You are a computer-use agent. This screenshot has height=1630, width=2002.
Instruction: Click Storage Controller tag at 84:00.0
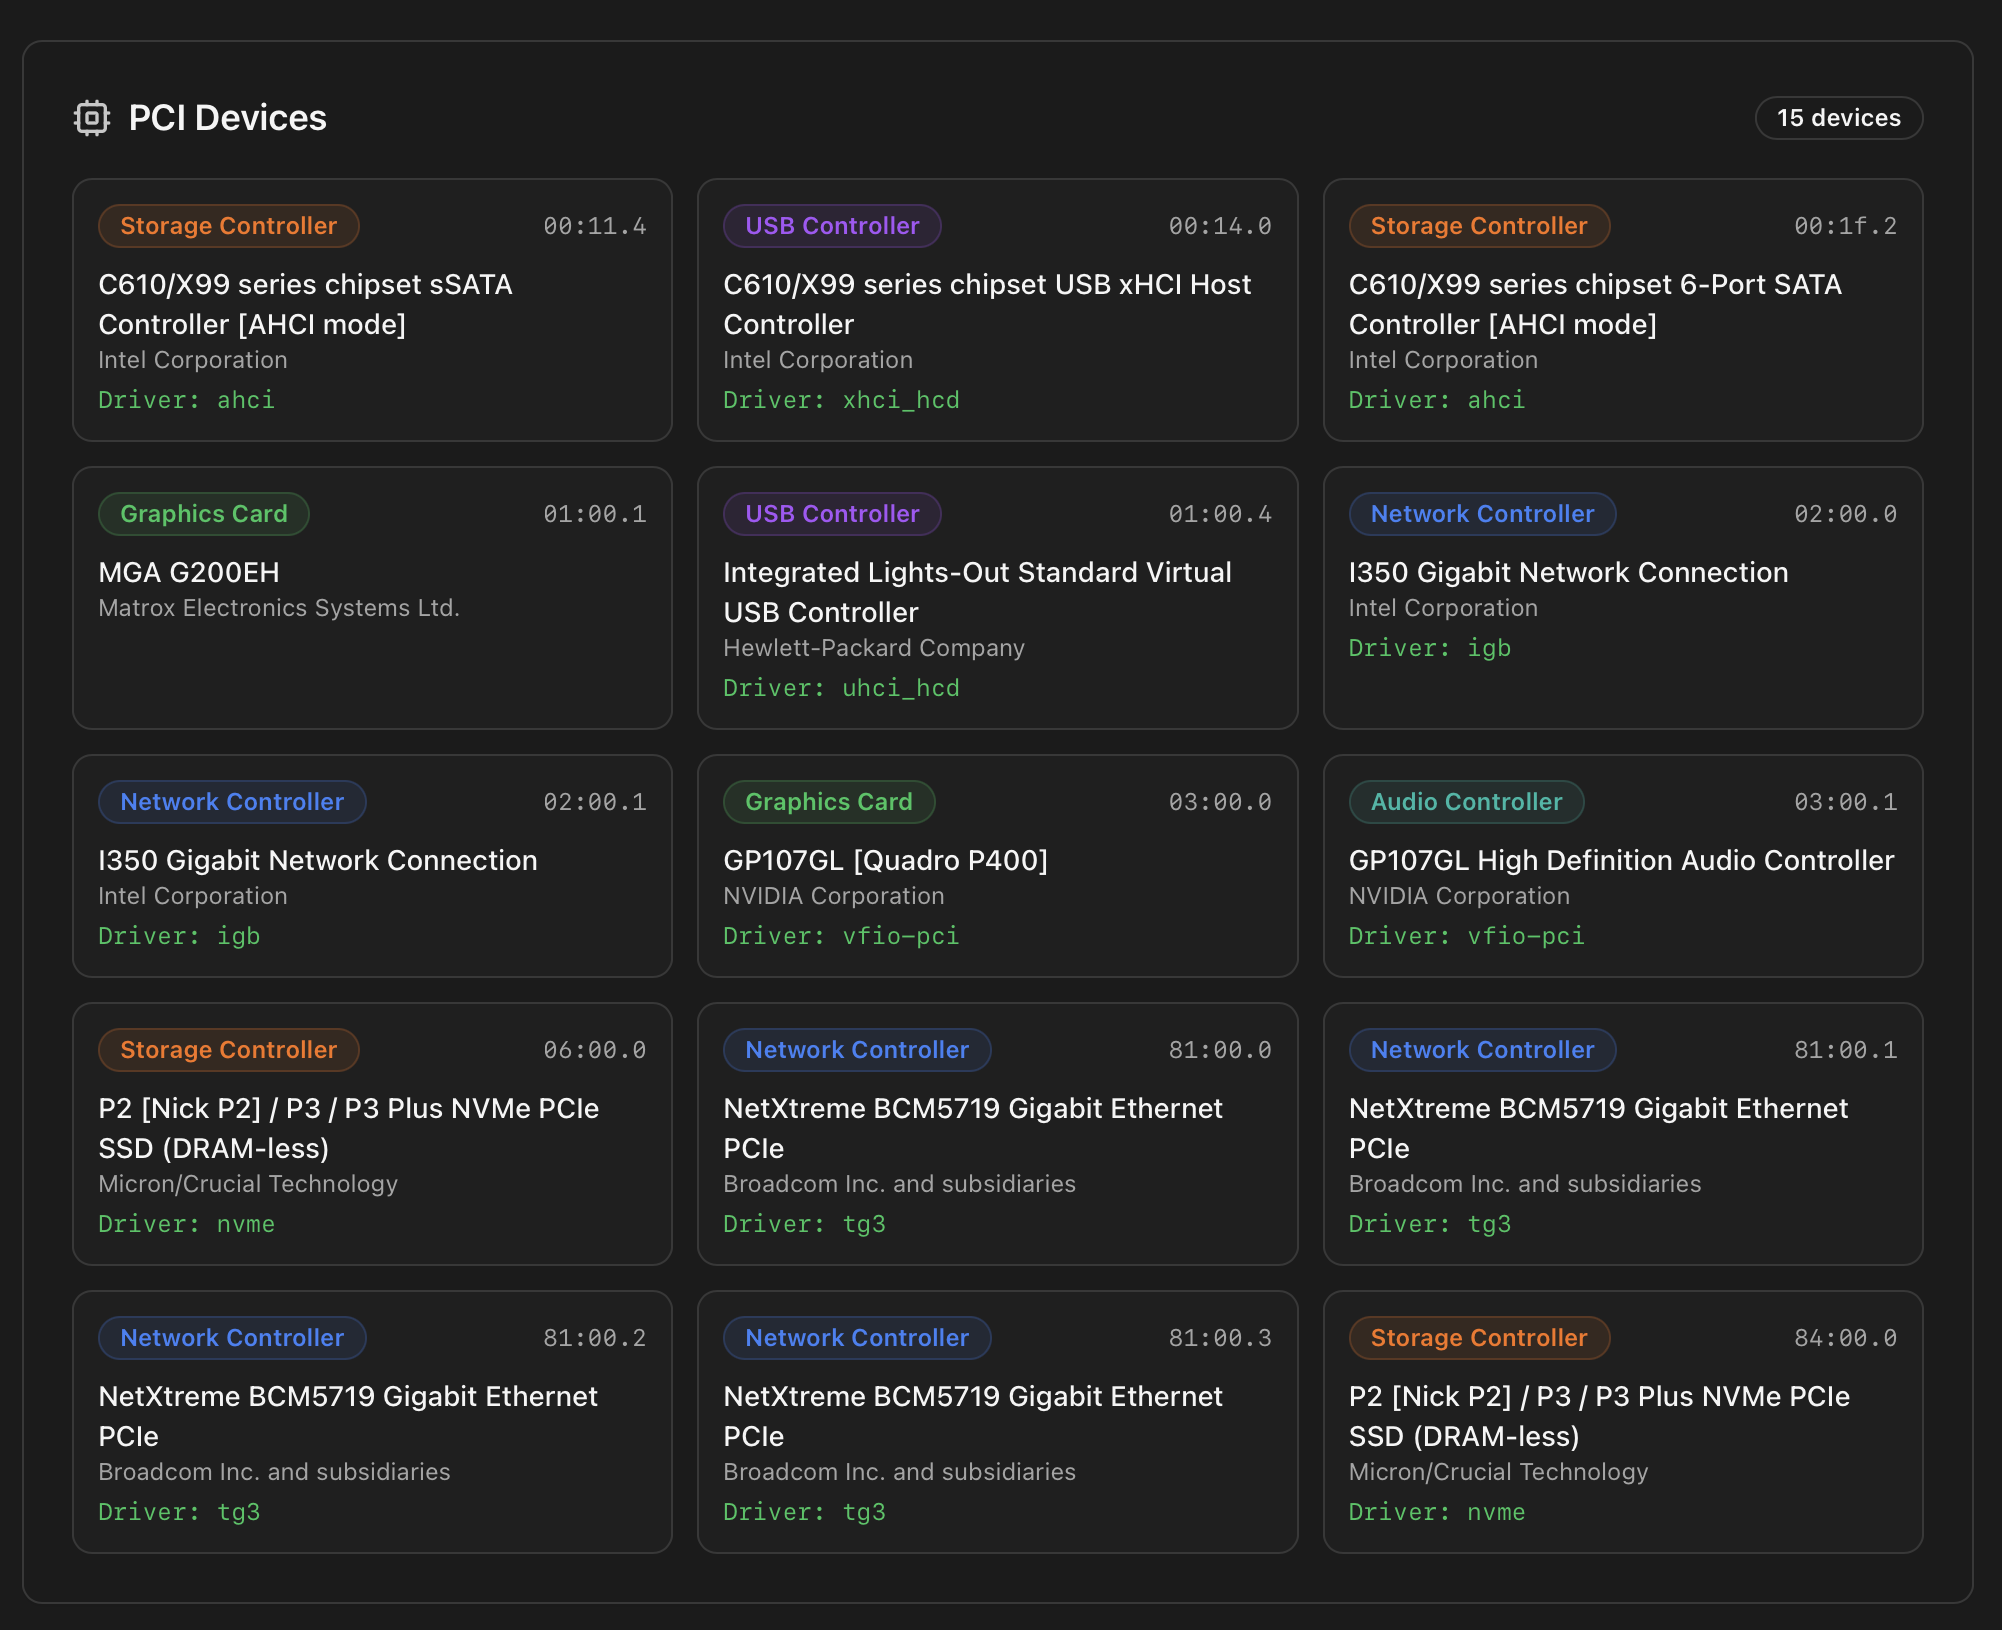(x=1479, y=1338)
